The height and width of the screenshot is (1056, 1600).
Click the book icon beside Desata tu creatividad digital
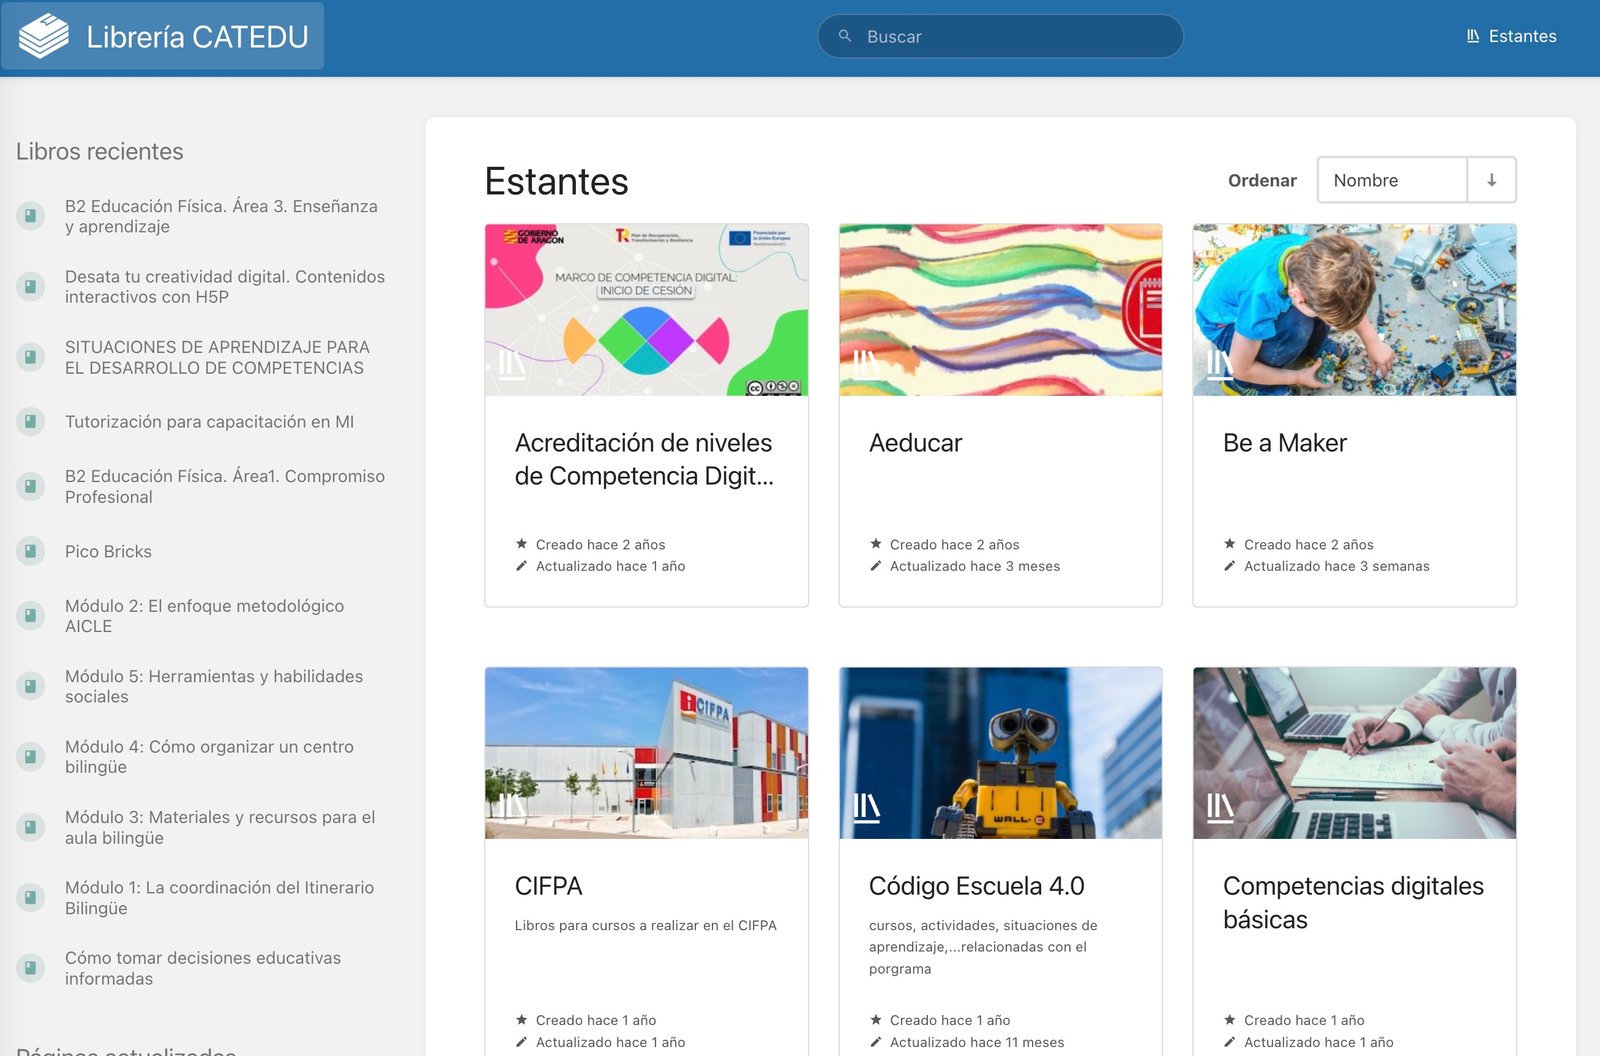30,287
